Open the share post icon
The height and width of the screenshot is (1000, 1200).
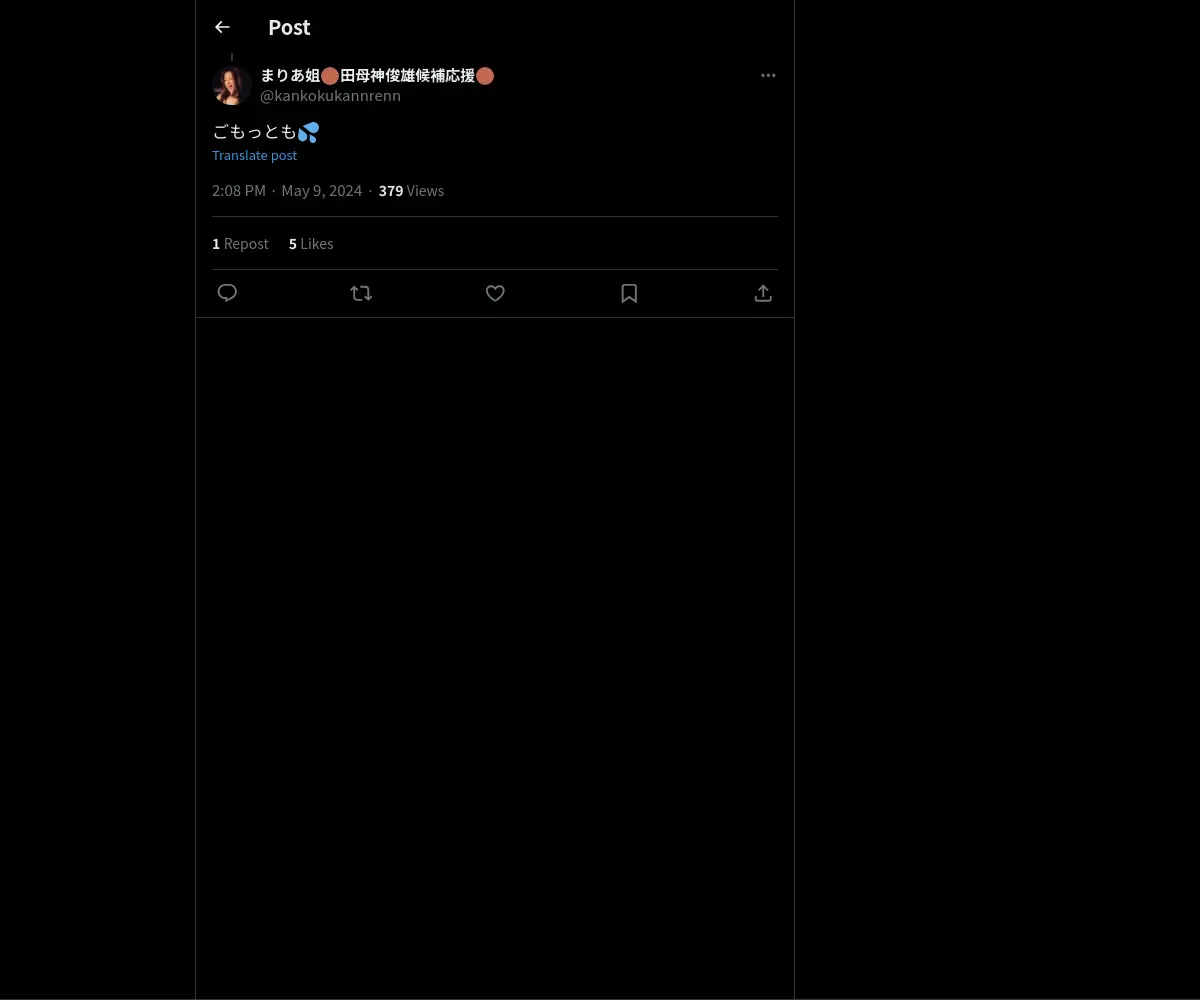click(763, 293)
